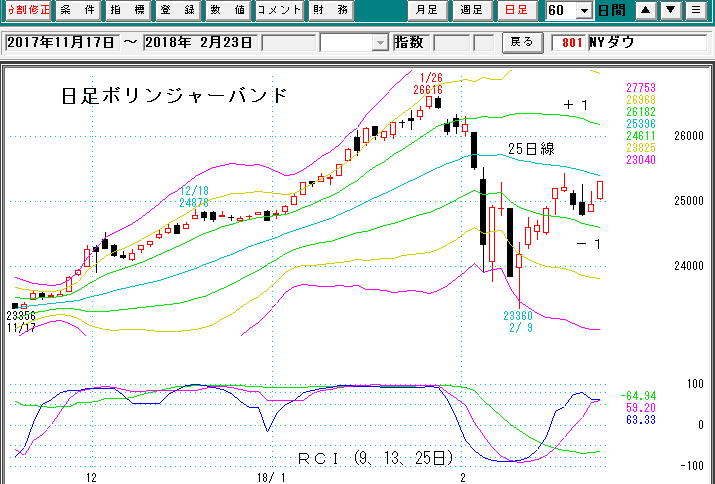The width and height of the screenshot is (715, 484).
Task: Click the 1/26 peak candlestick at 26616
Action: (x=430, y=100)
